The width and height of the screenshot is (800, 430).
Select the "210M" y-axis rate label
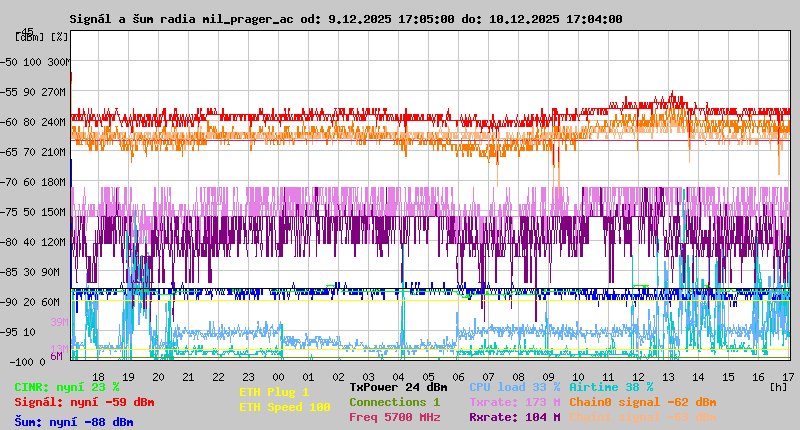tap(56, 153)
